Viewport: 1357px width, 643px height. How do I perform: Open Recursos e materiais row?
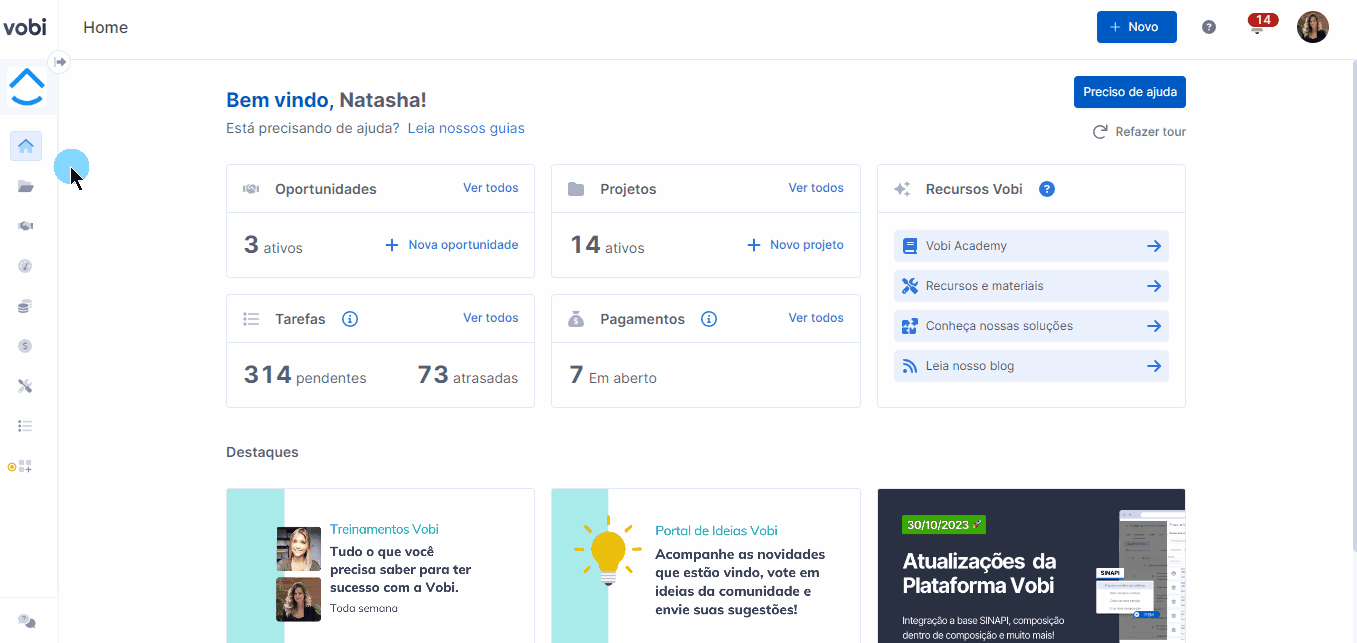pyautogui.click(x=1031, y=286)
